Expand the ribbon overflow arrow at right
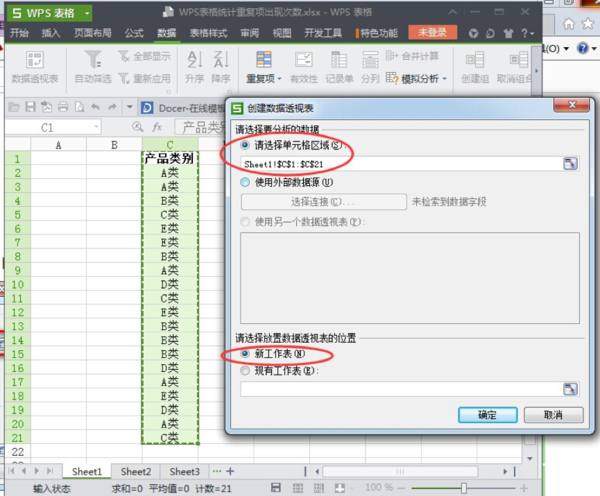Viewport: 600px width, 496px height. click(536, 71)
